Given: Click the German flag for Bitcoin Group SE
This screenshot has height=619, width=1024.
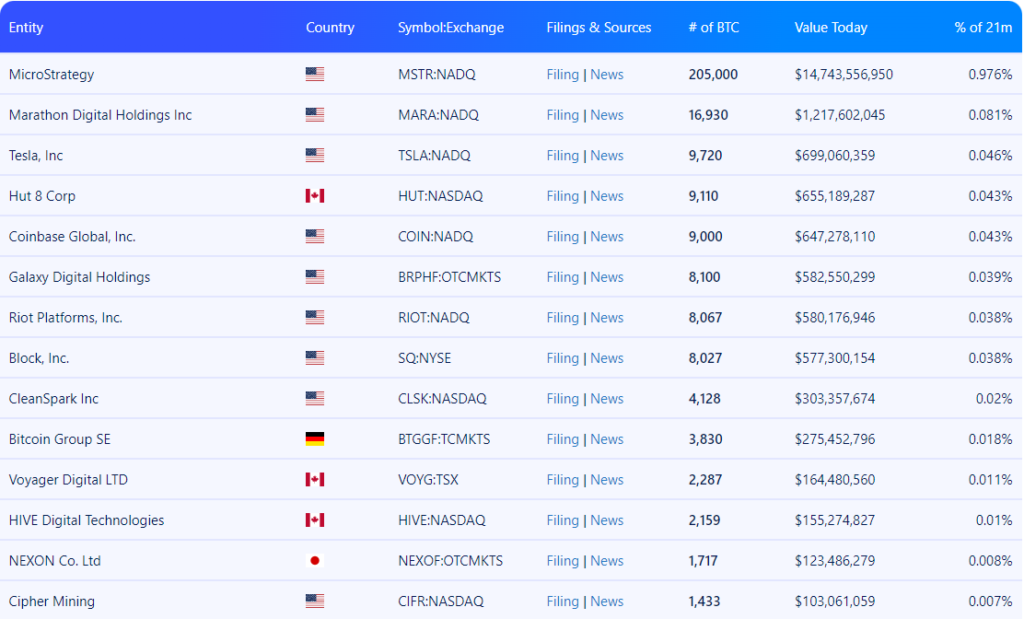Looking at the screenshot, I should (315, 439).
